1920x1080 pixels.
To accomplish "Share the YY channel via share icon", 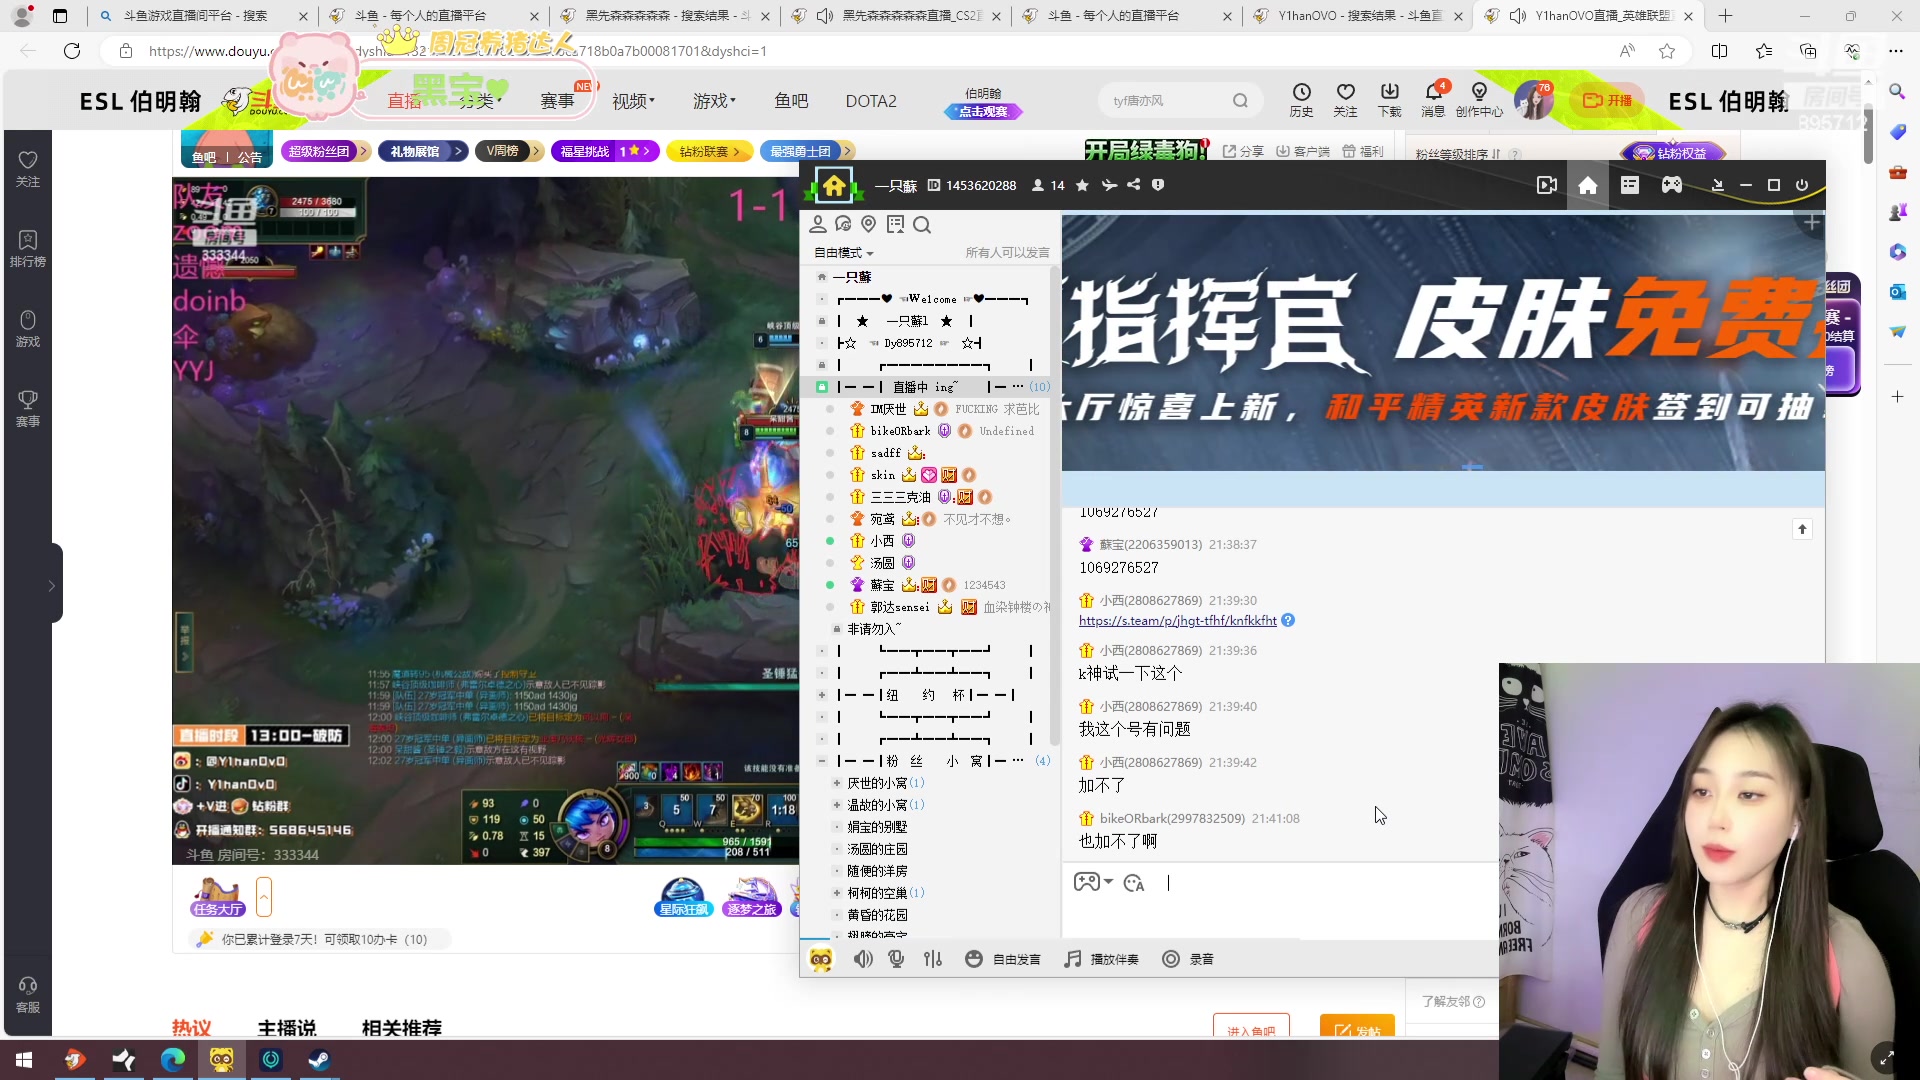I will coord(1133,185).
